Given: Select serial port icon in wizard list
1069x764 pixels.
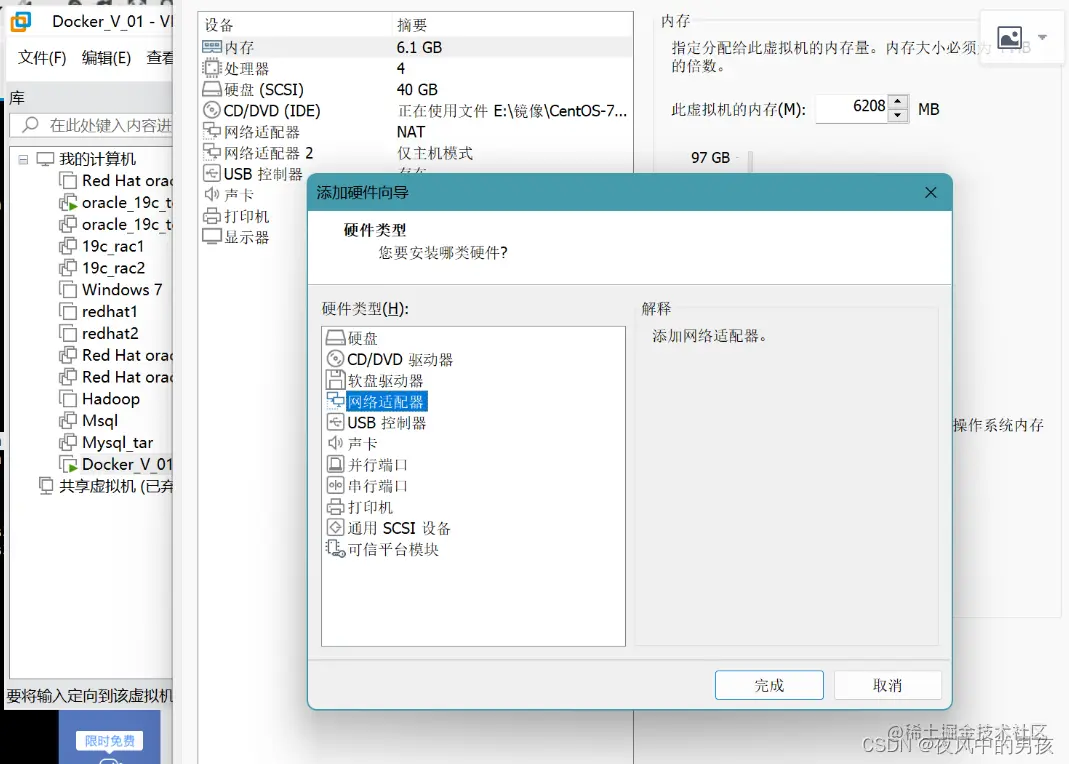Looking at the screenshot, I should point(335,485).
